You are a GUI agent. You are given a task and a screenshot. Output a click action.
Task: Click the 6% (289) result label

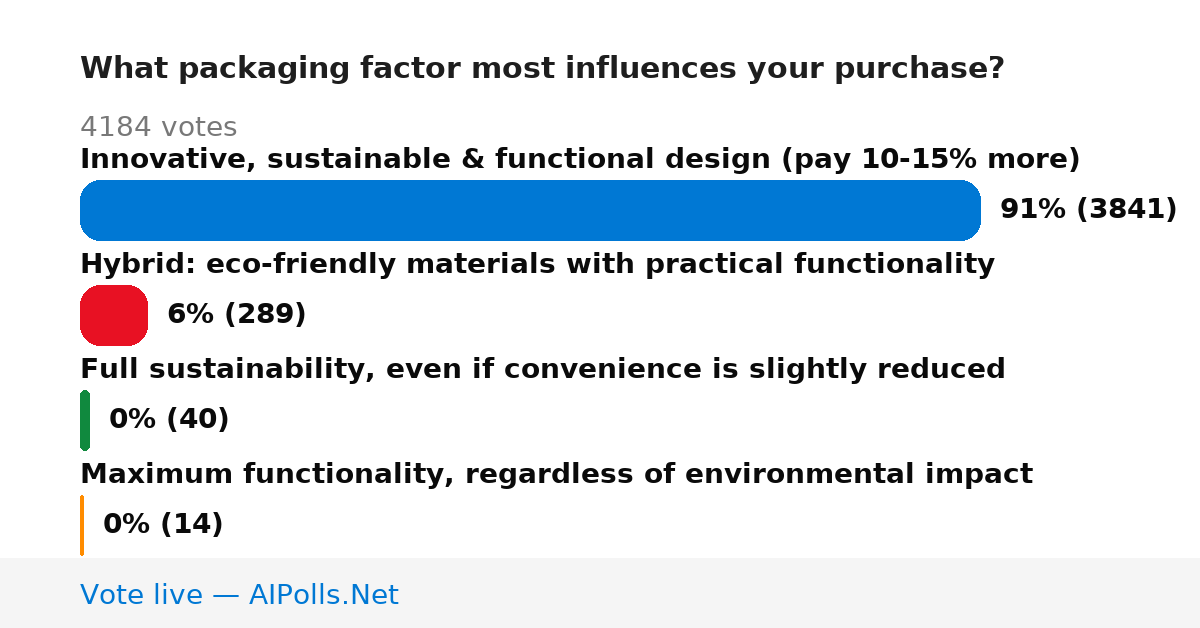click(x=236, y=314)
